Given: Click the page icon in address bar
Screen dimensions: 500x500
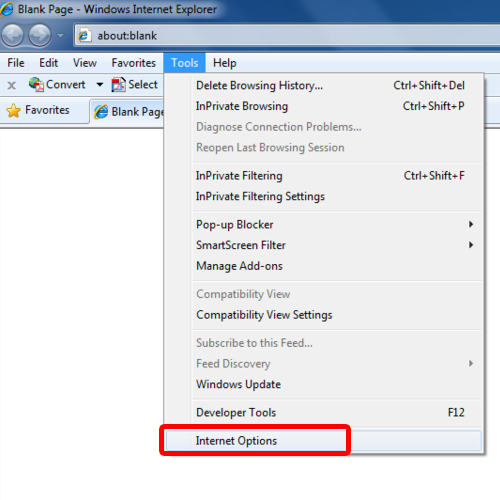Looking at the screenshot, I should pyautogui.click(x=85, y=35).
